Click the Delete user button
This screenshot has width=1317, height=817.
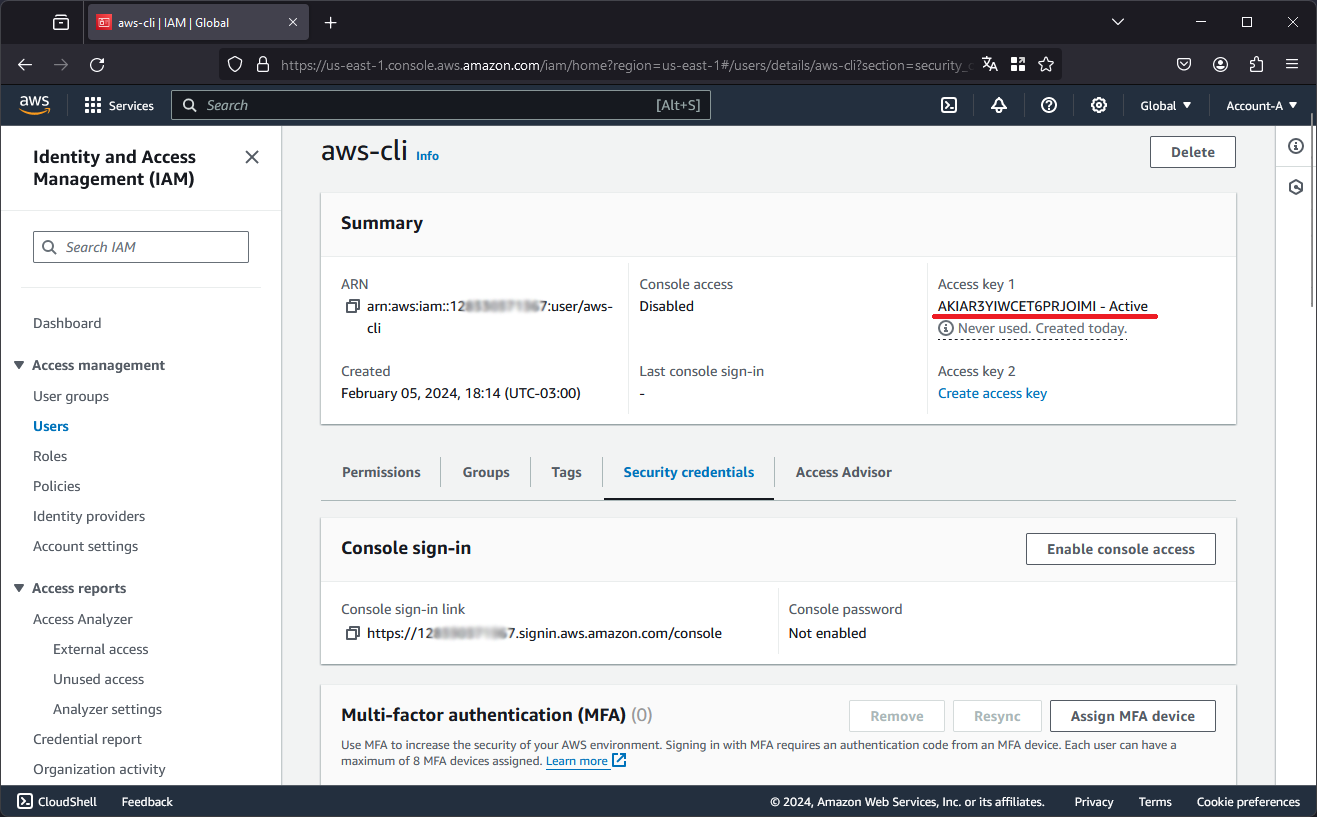(1193, 152)
